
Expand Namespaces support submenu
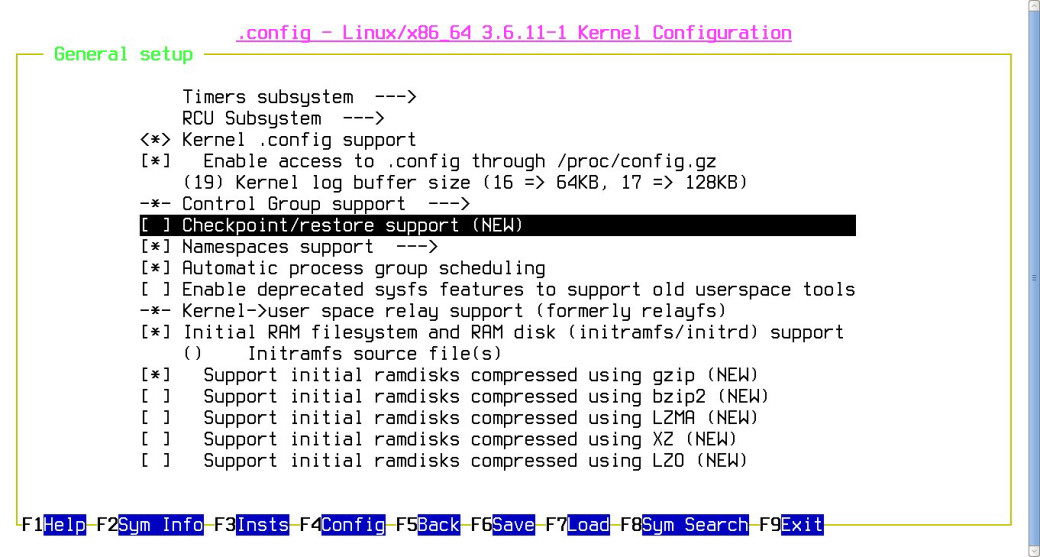click(x=309, y=247)
